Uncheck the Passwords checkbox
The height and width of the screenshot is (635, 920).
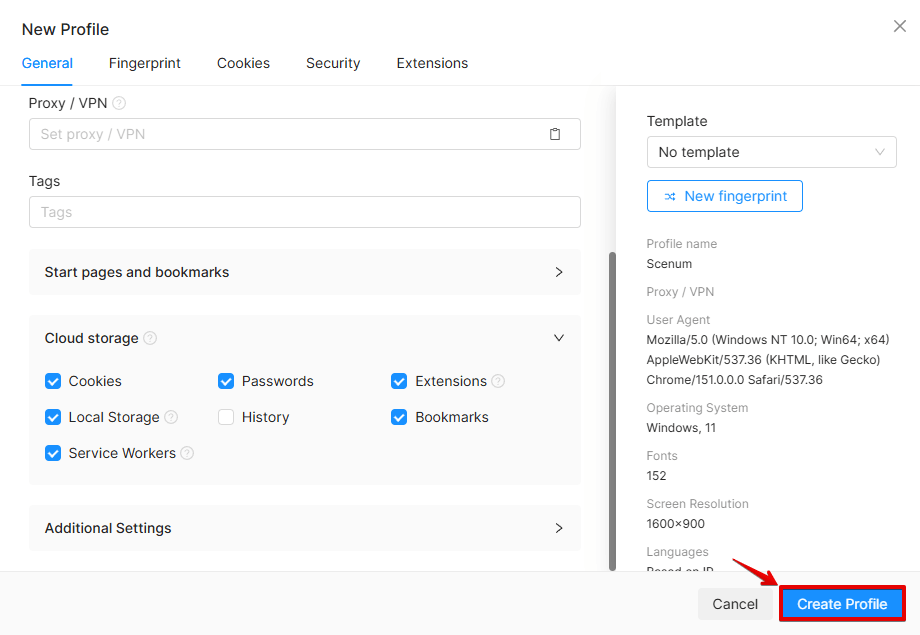(226, 381)
